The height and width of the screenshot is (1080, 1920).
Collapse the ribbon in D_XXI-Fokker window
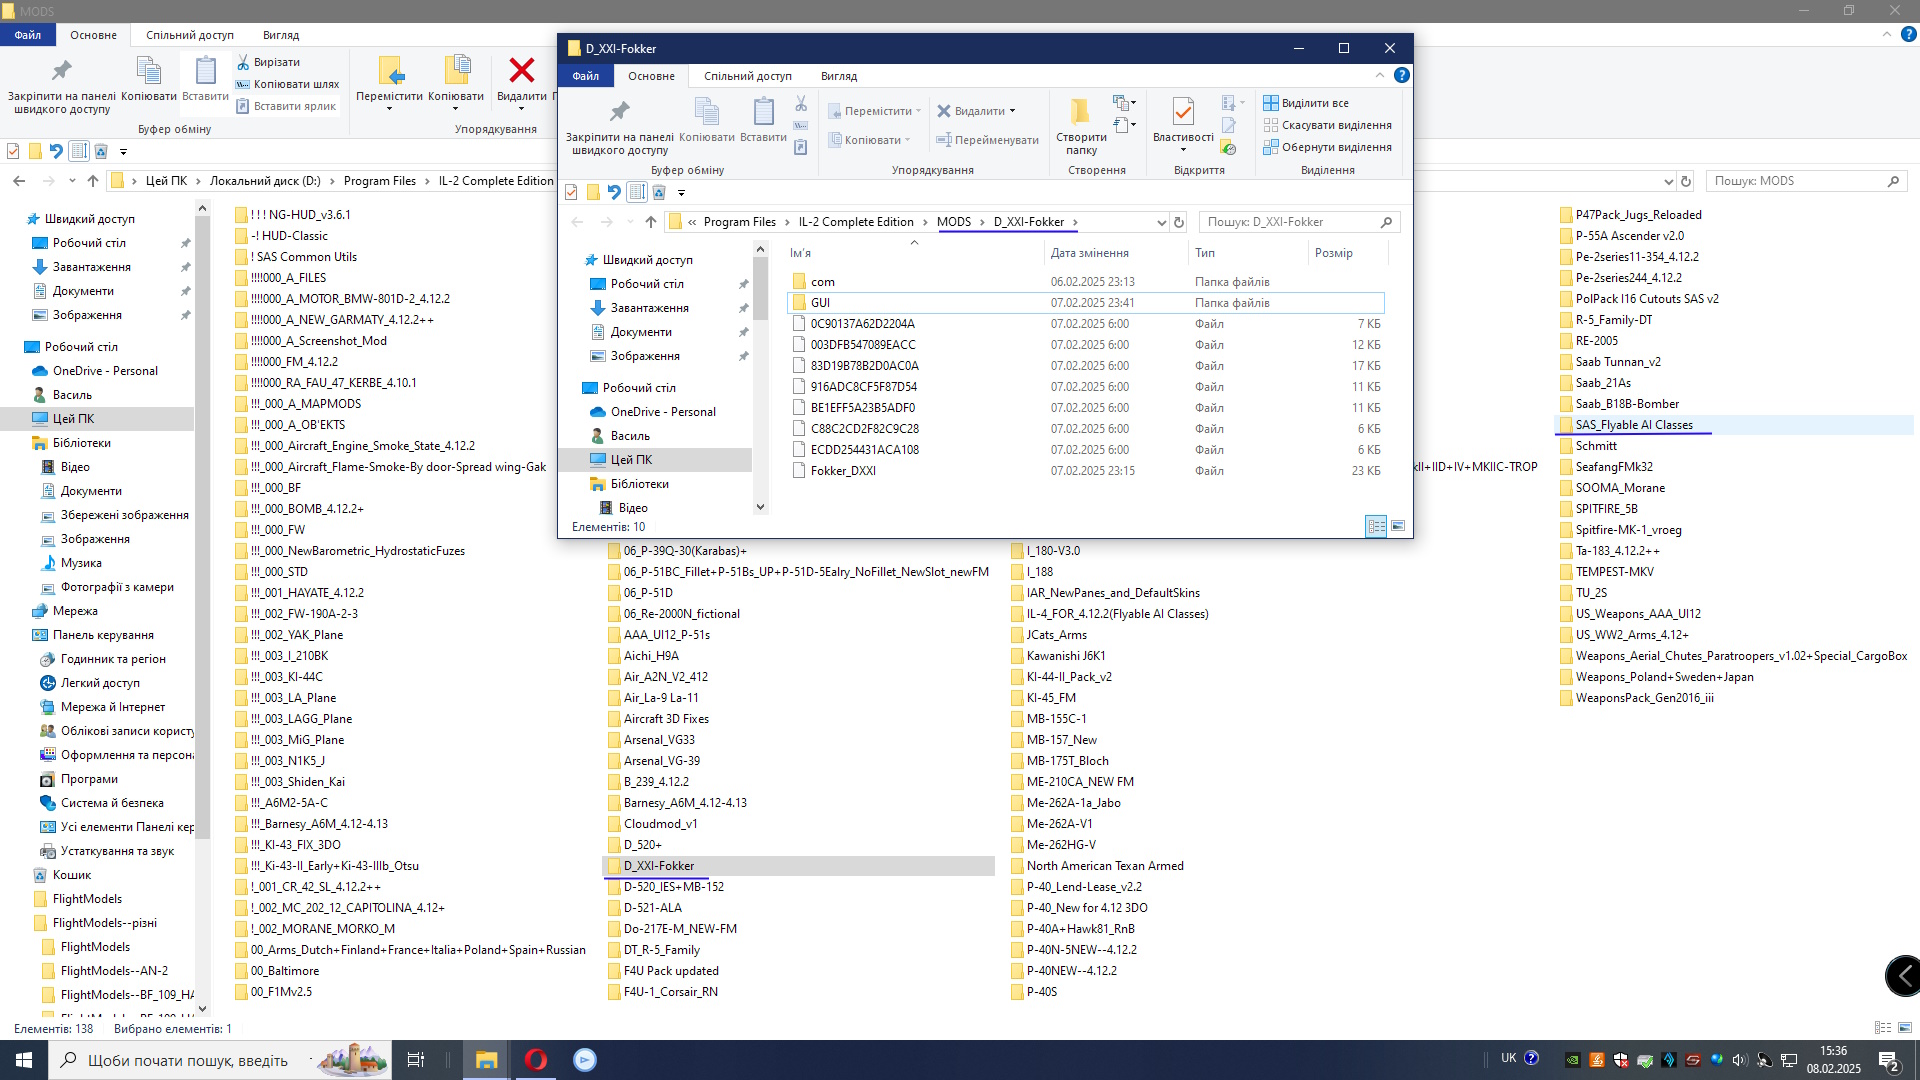1380,75
